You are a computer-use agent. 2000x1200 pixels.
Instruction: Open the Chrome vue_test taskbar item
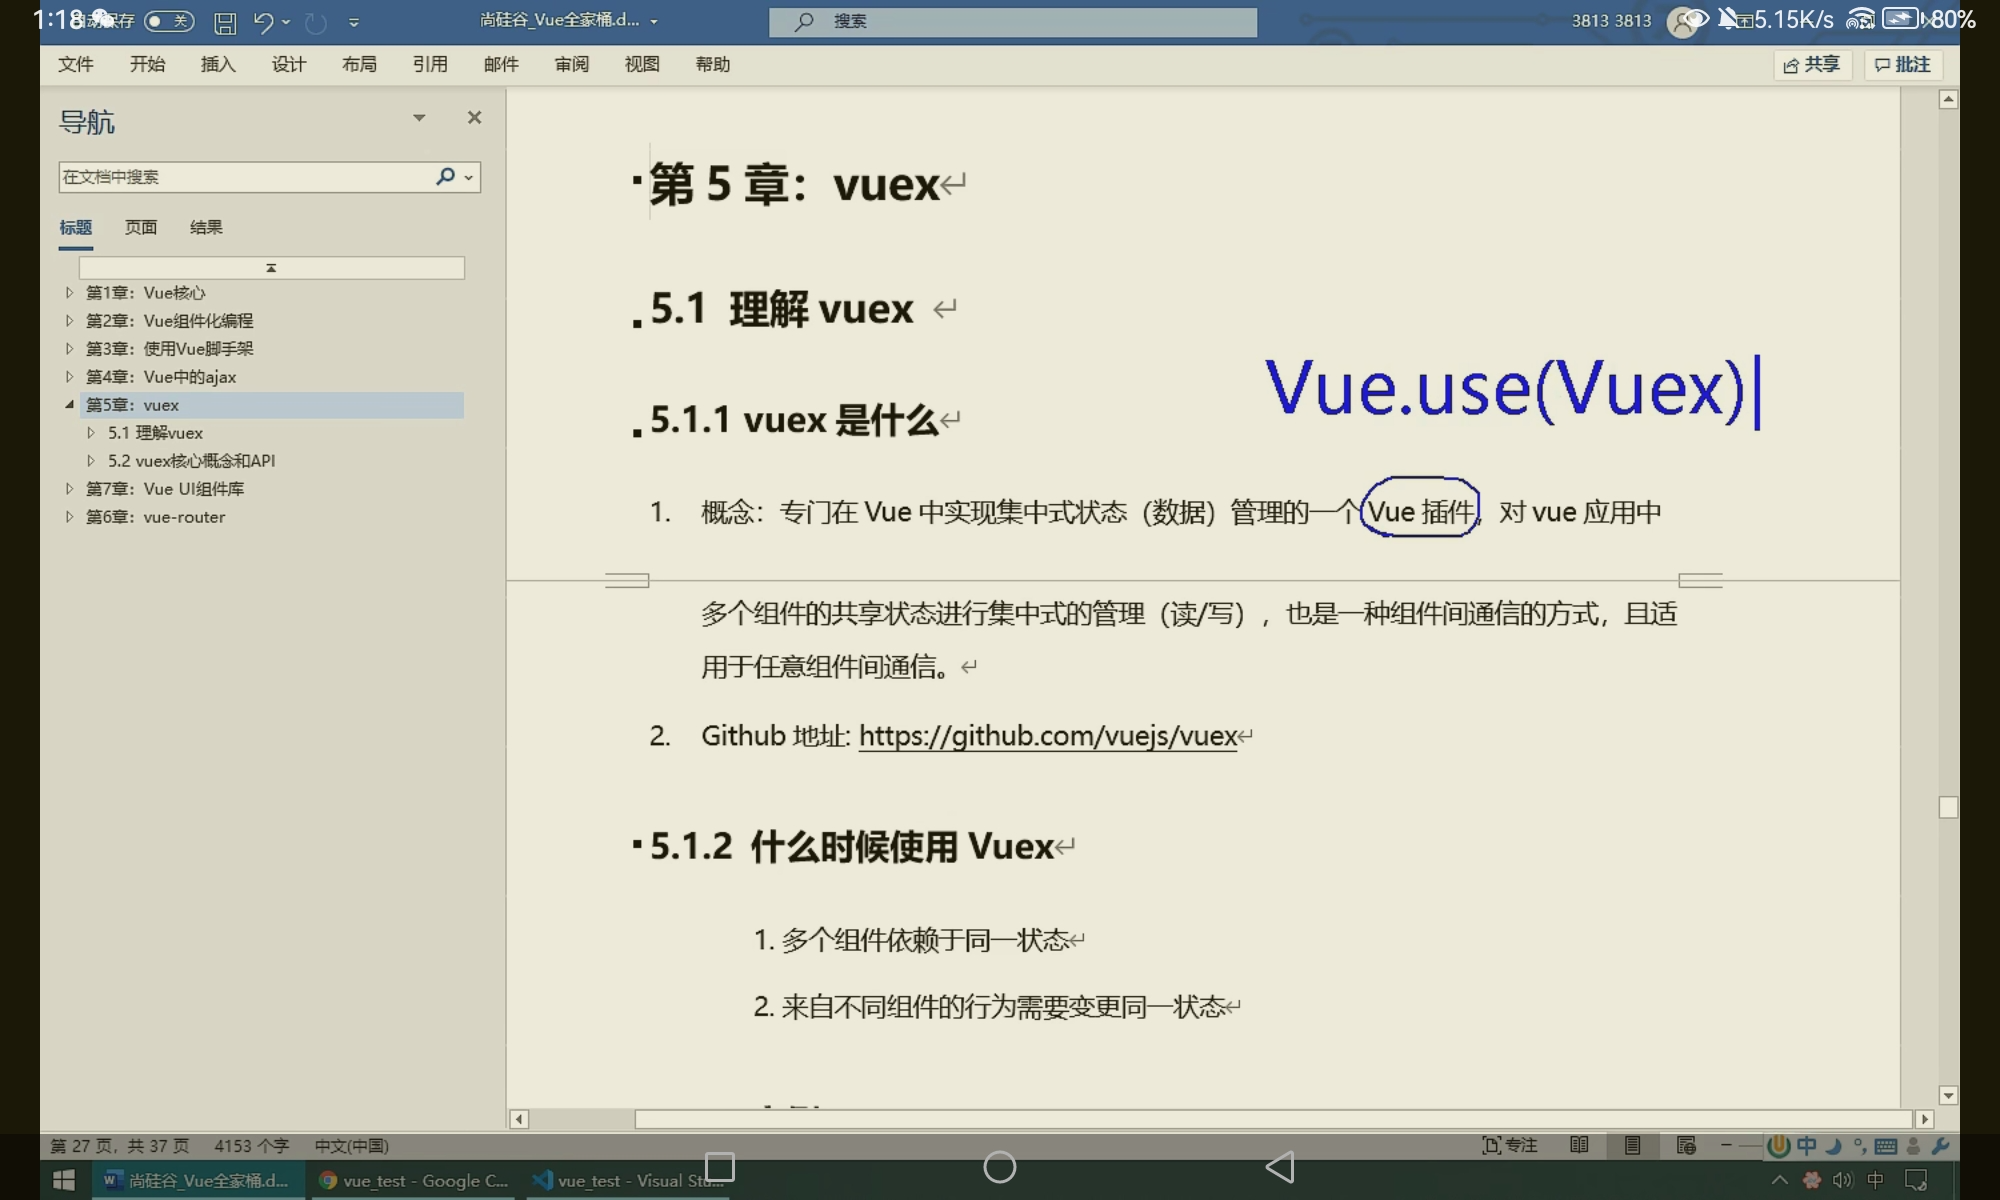click(x=414, y=1181)
